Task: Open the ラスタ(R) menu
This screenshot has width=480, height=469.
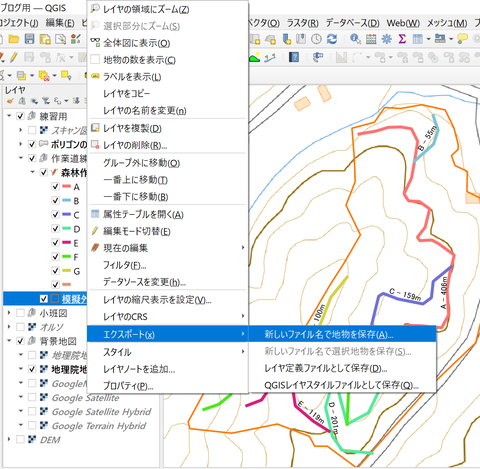Action: pos(303,23)
